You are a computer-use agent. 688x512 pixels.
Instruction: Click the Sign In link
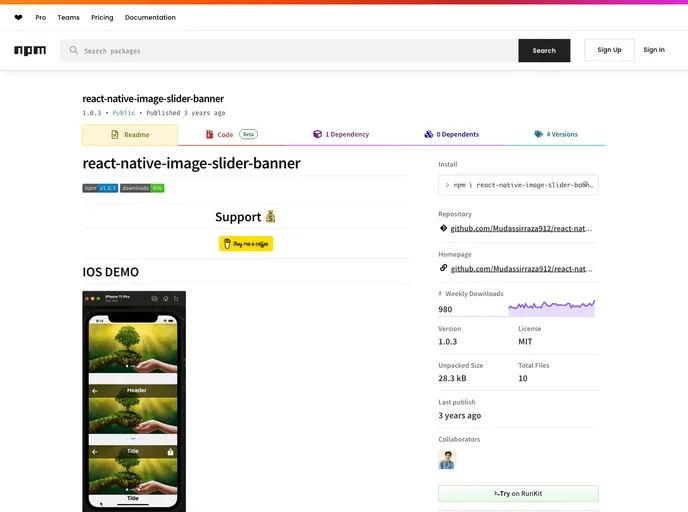[x=654, y=50]
